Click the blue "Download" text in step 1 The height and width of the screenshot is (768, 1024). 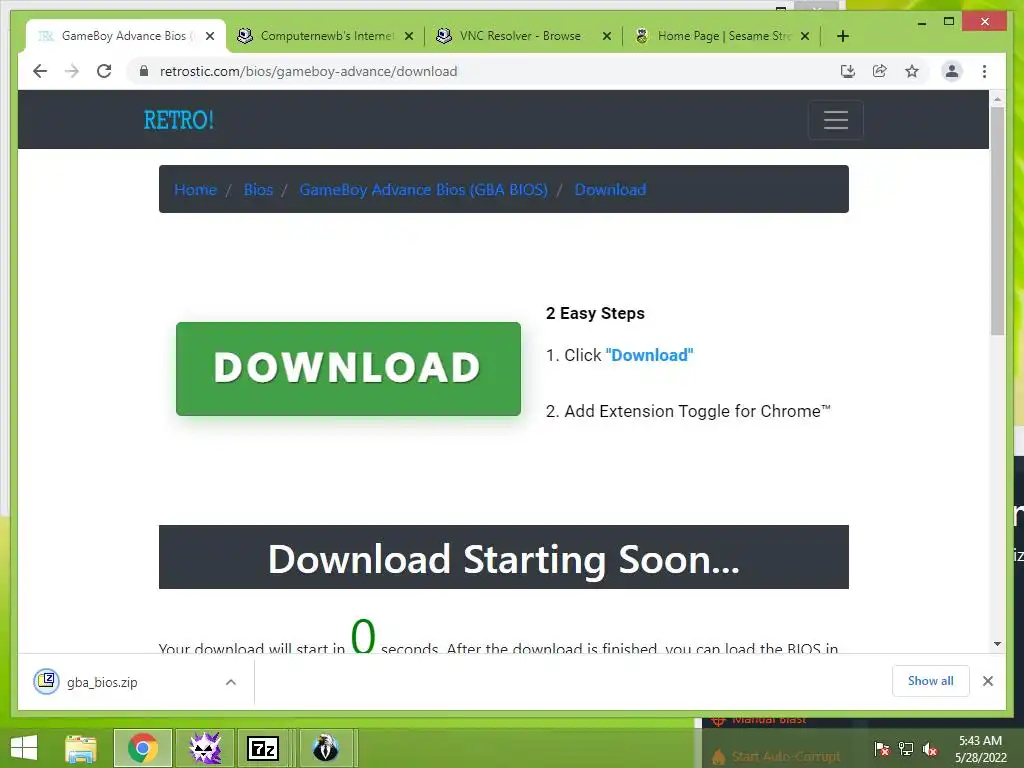(649, 355)
